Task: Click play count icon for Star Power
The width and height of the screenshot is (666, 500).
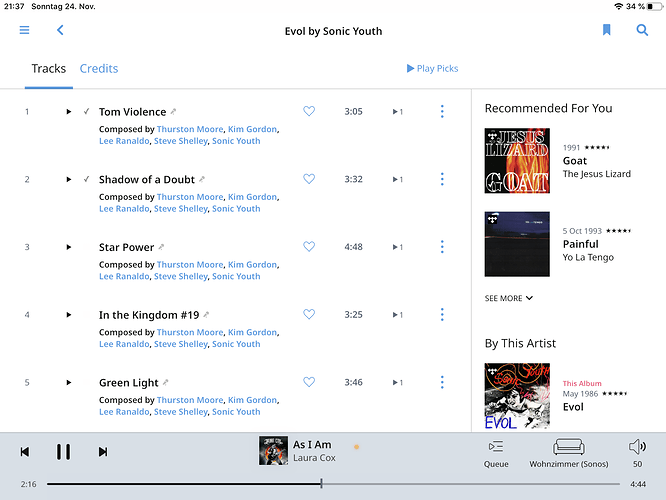Action: click(398, 247)
